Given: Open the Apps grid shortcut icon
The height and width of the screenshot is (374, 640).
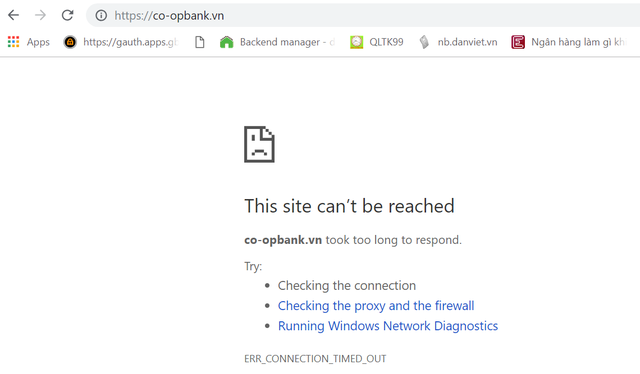Looking at the screenshot, I should (x=13, y=42).
